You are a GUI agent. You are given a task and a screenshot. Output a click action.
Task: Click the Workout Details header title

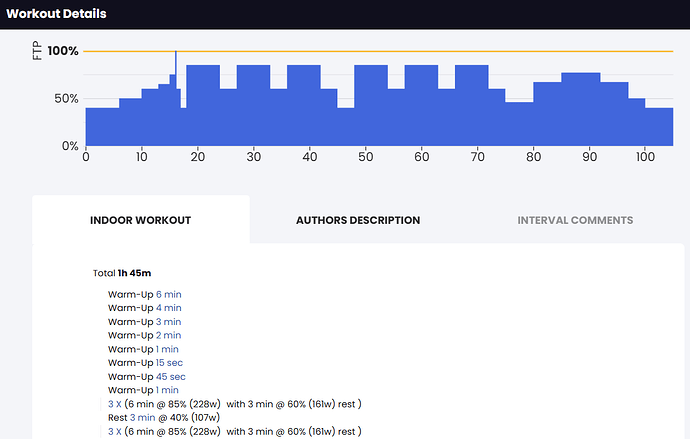pos(55,14)
